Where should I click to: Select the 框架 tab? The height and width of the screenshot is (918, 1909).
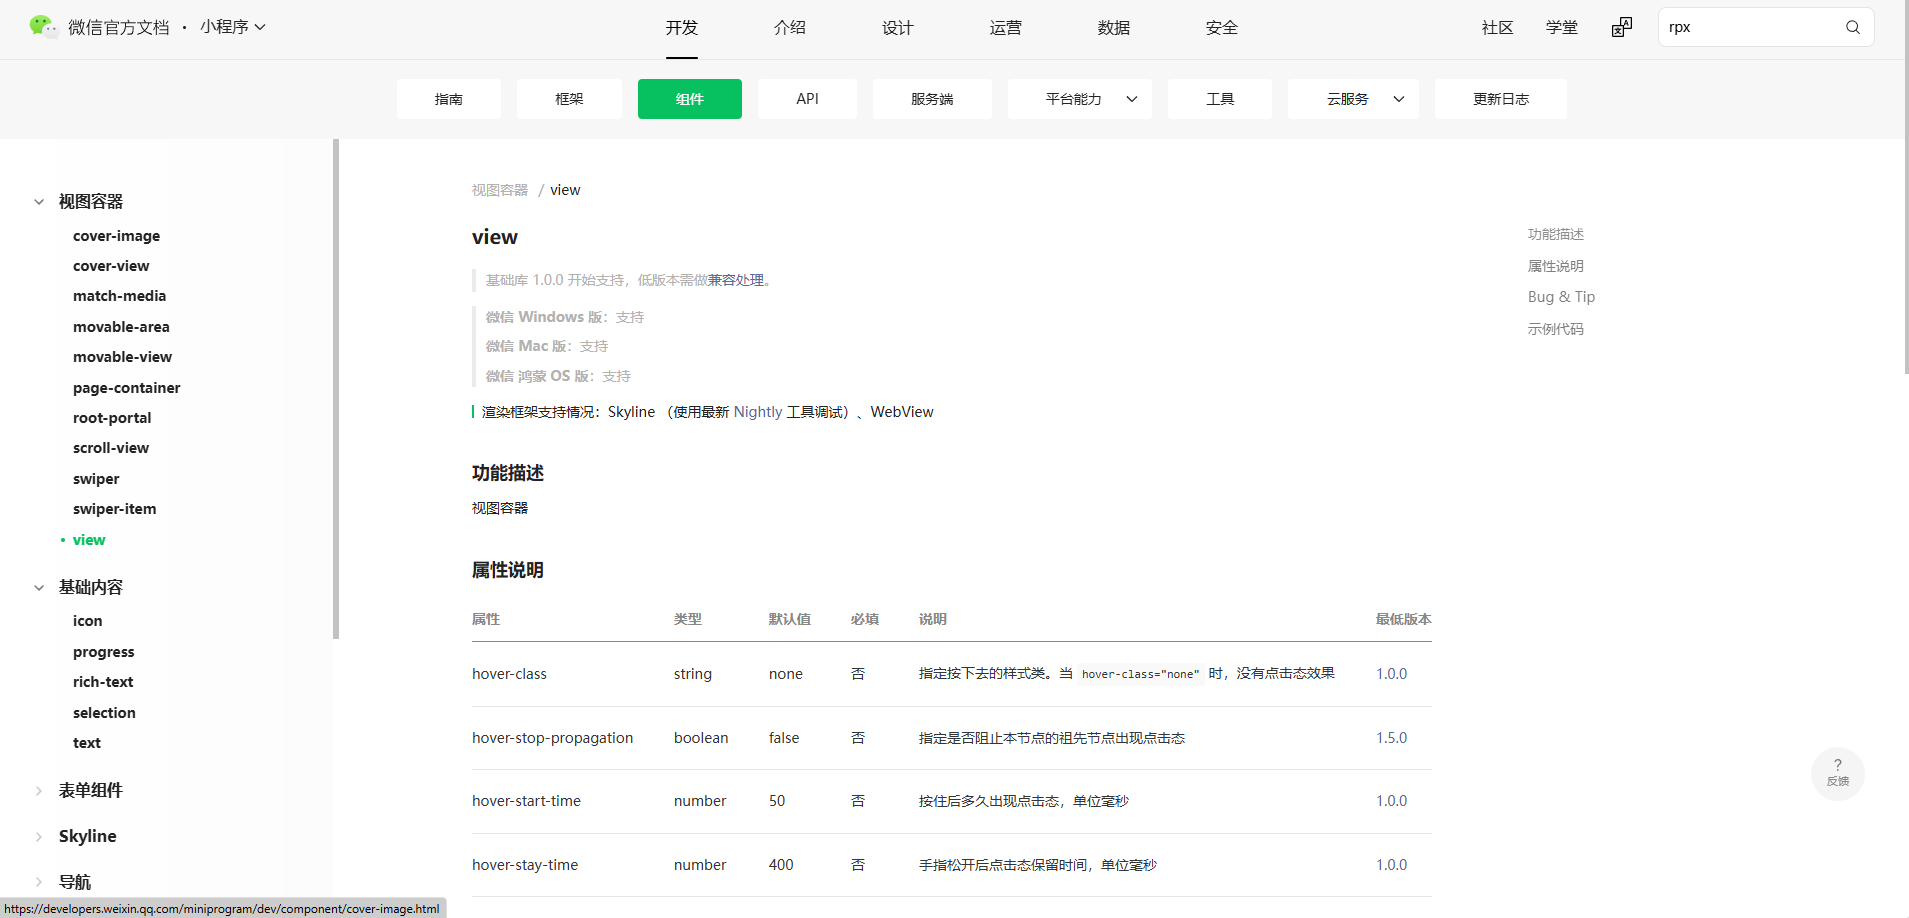point(569,99)
